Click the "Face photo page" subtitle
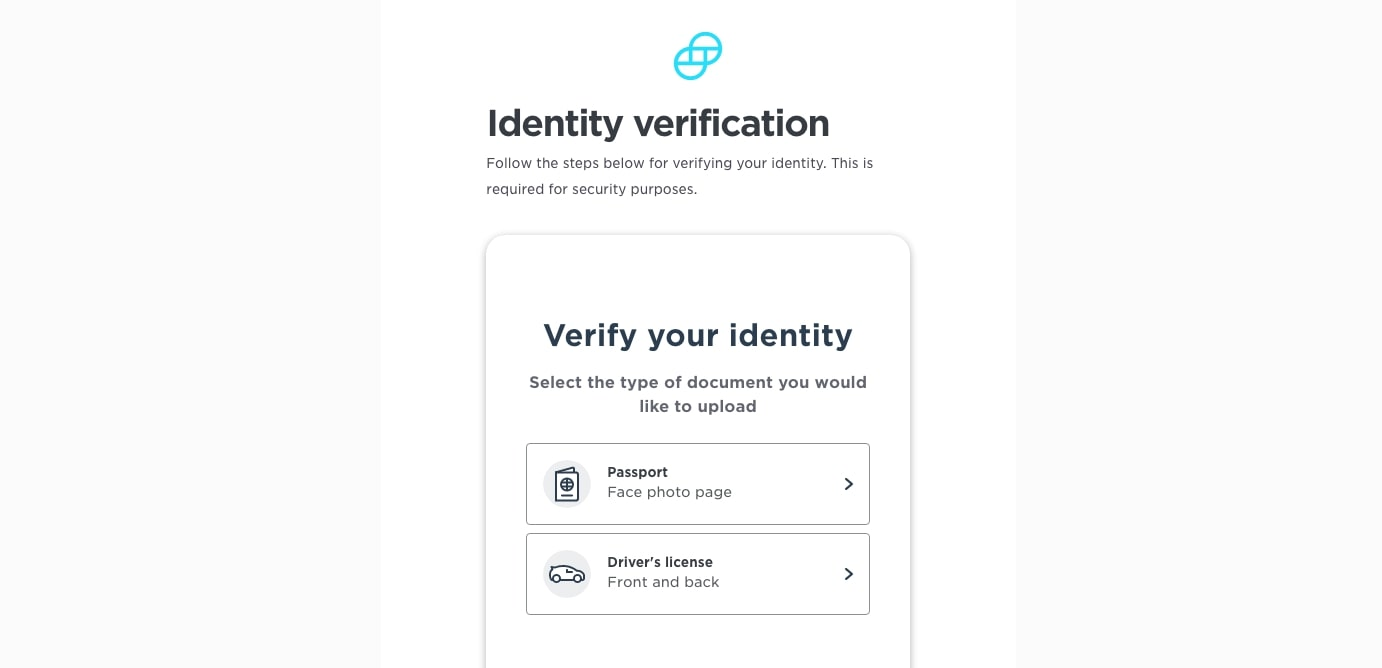The width and height of the screenshot is (1382, 668). click(x=669, y=492)
